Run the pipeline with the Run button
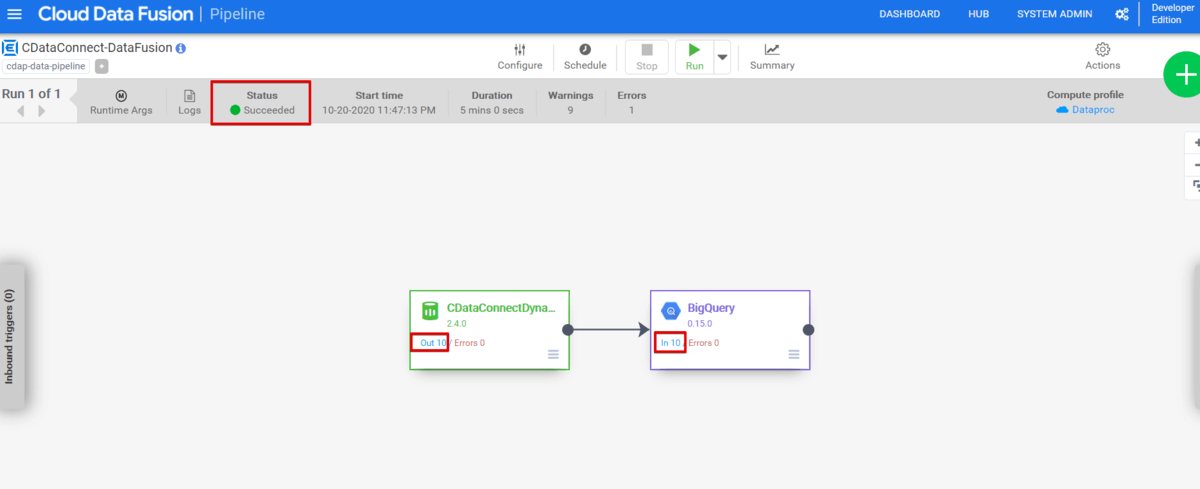Viewport: 1200px width, 489px height. pyautogui.click(x=695, y=57)
